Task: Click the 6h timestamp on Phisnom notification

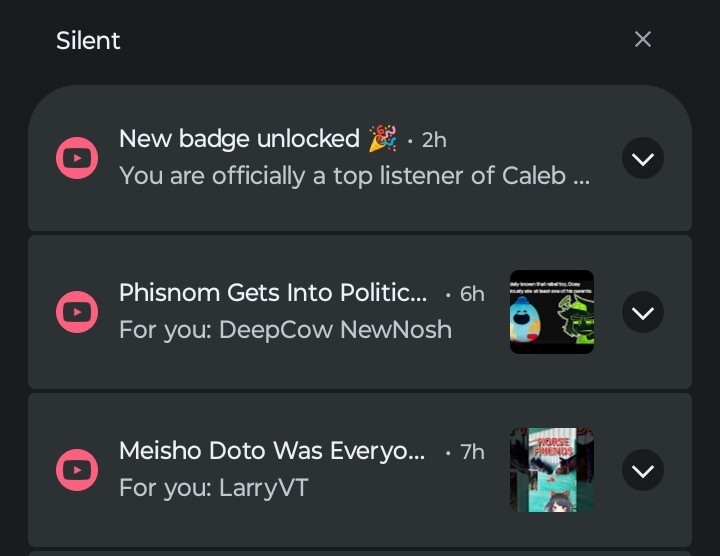Action: pyautogui.click(x=472, y=294)
